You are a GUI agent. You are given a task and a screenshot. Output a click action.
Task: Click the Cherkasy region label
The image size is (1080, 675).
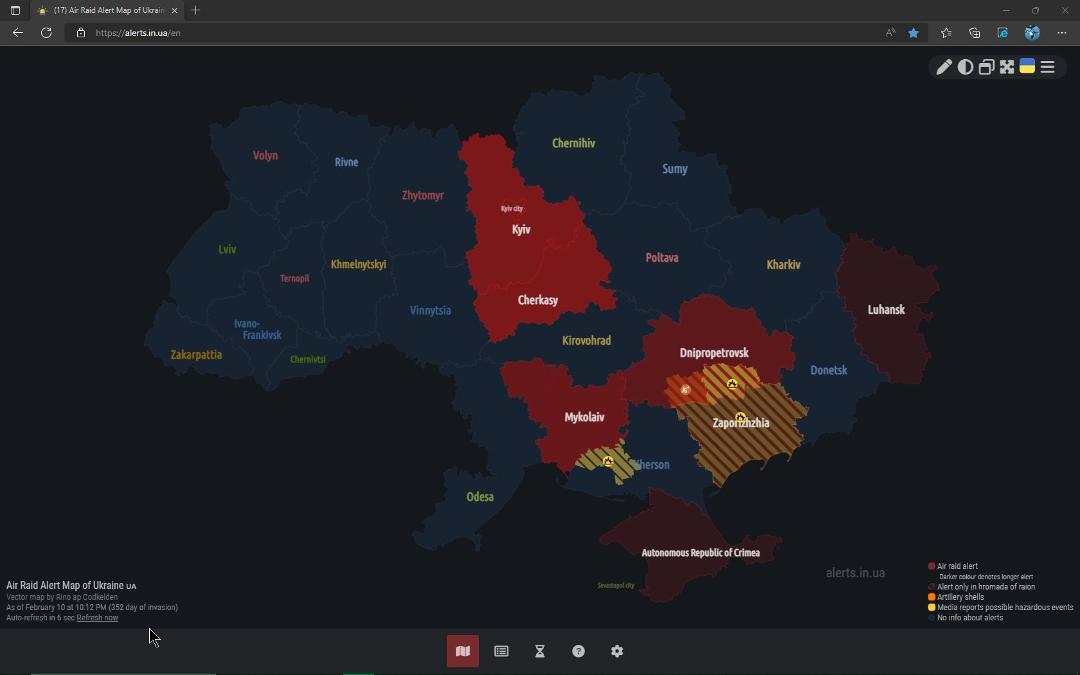[538, 300]
